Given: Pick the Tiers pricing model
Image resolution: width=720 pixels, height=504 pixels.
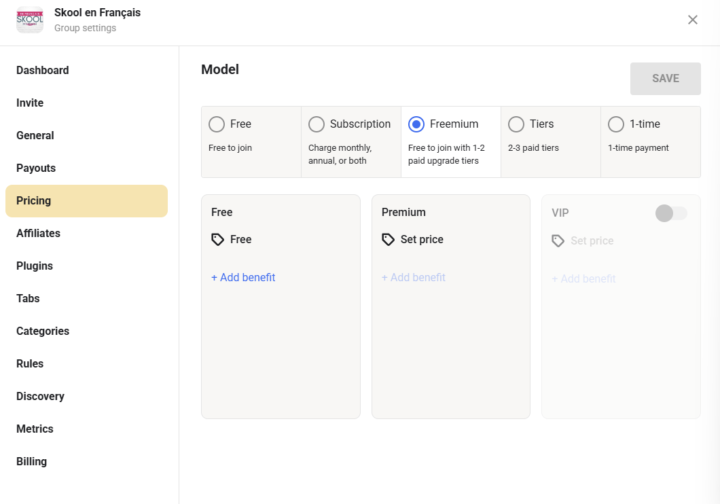Looking at the screenshot, I should tap(516, 124).
